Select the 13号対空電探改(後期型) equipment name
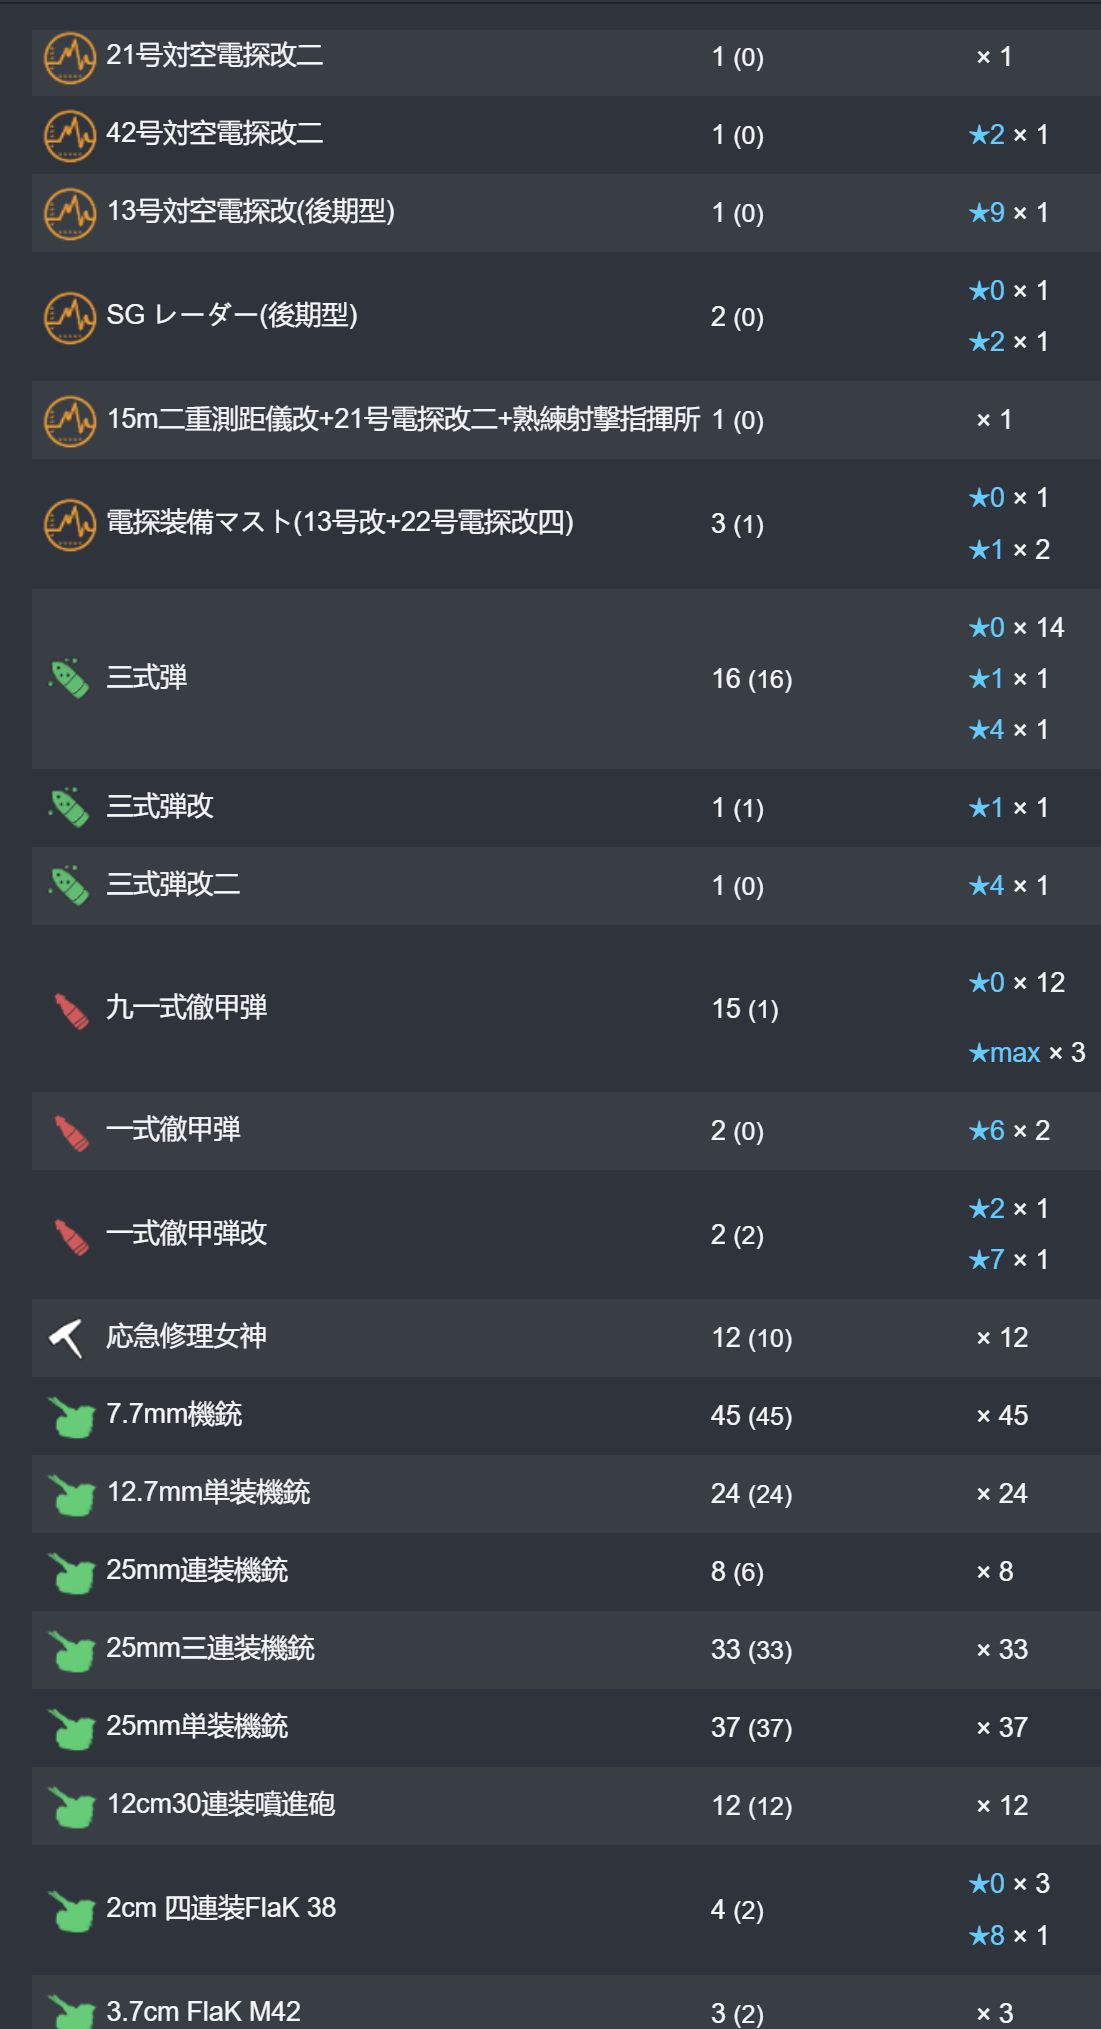 click(x=251, y=211)
